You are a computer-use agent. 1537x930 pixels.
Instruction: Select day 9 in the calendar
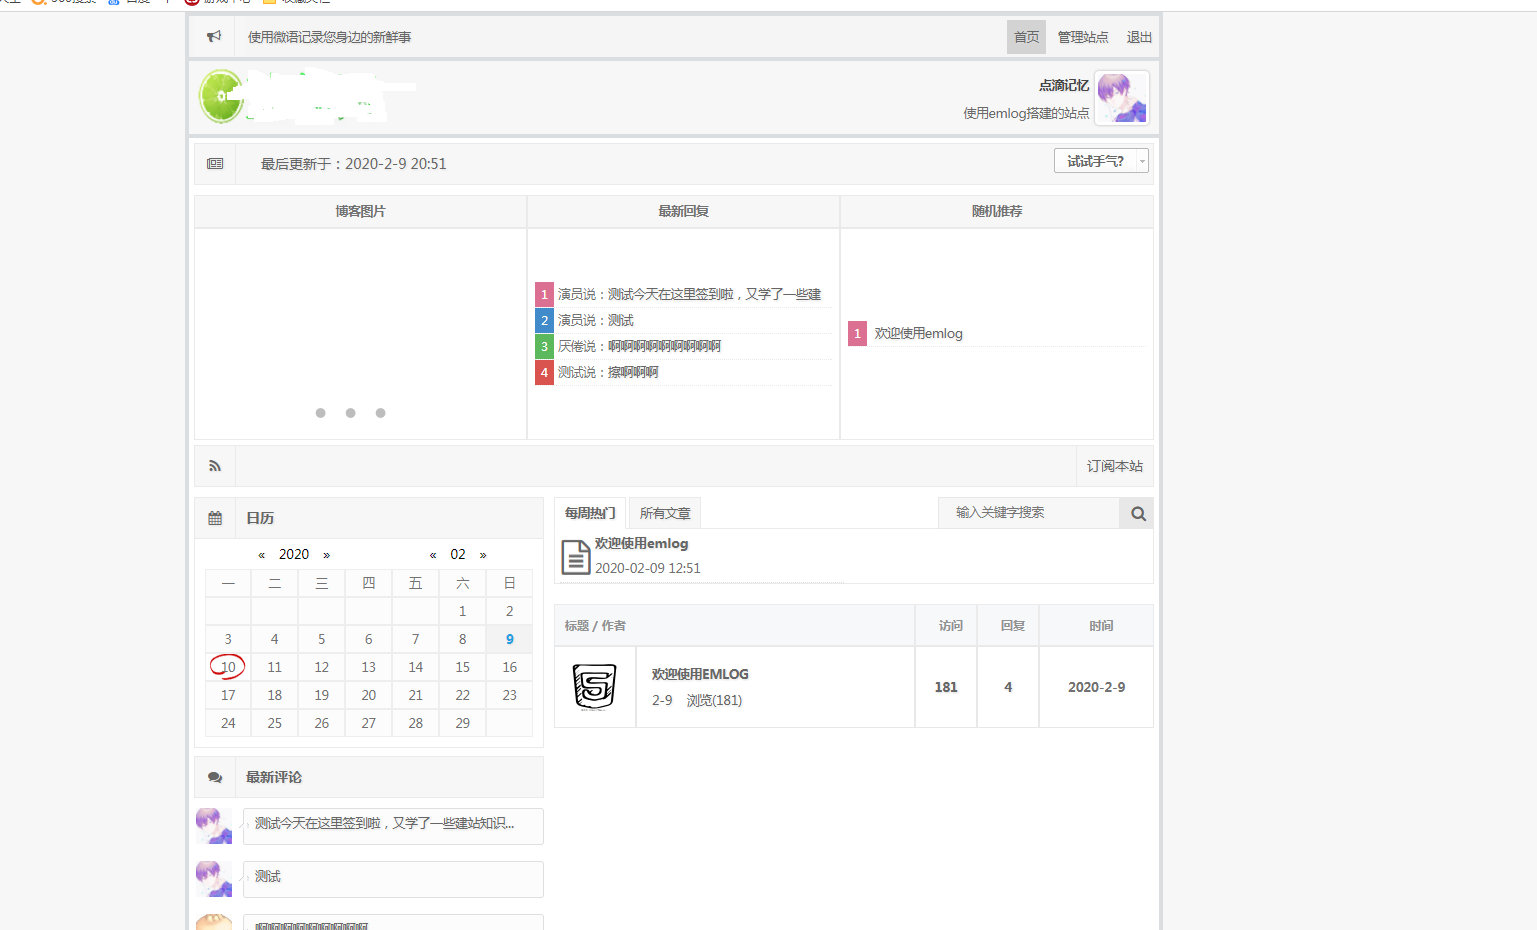(x=509, y=639)
